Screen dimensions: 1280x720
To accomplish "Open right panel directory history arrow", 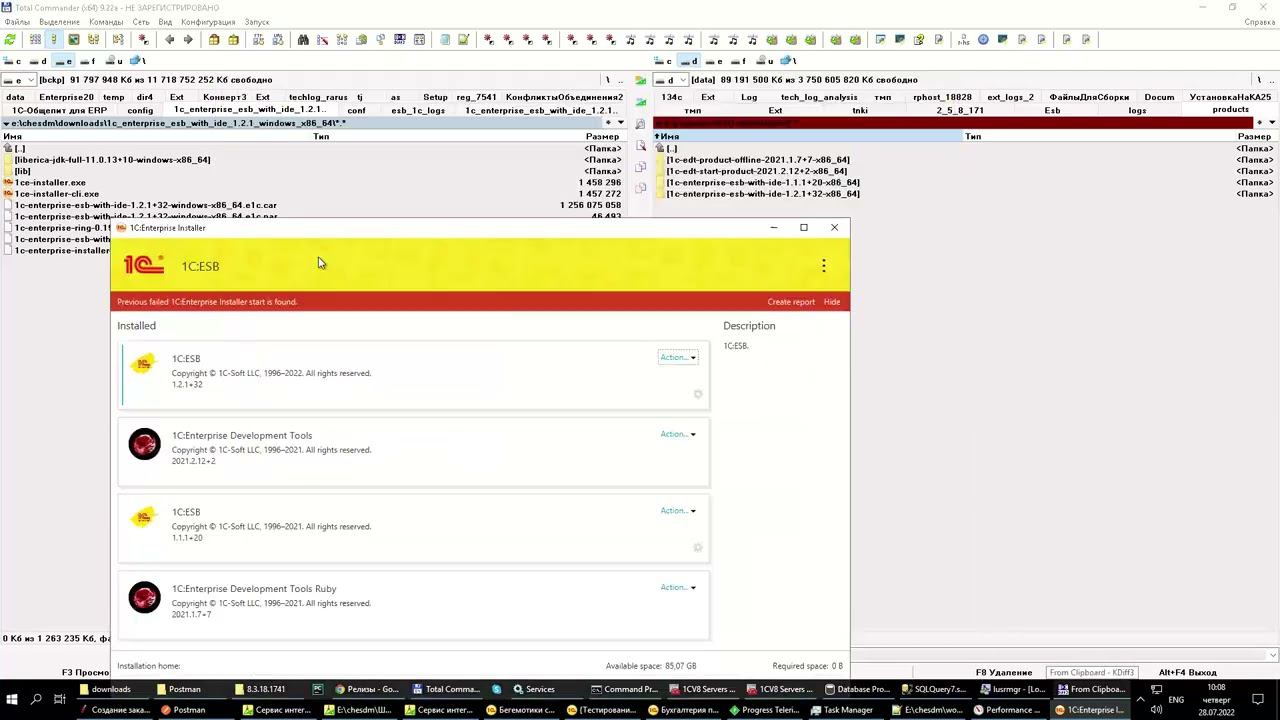I will coord(1271,123).
